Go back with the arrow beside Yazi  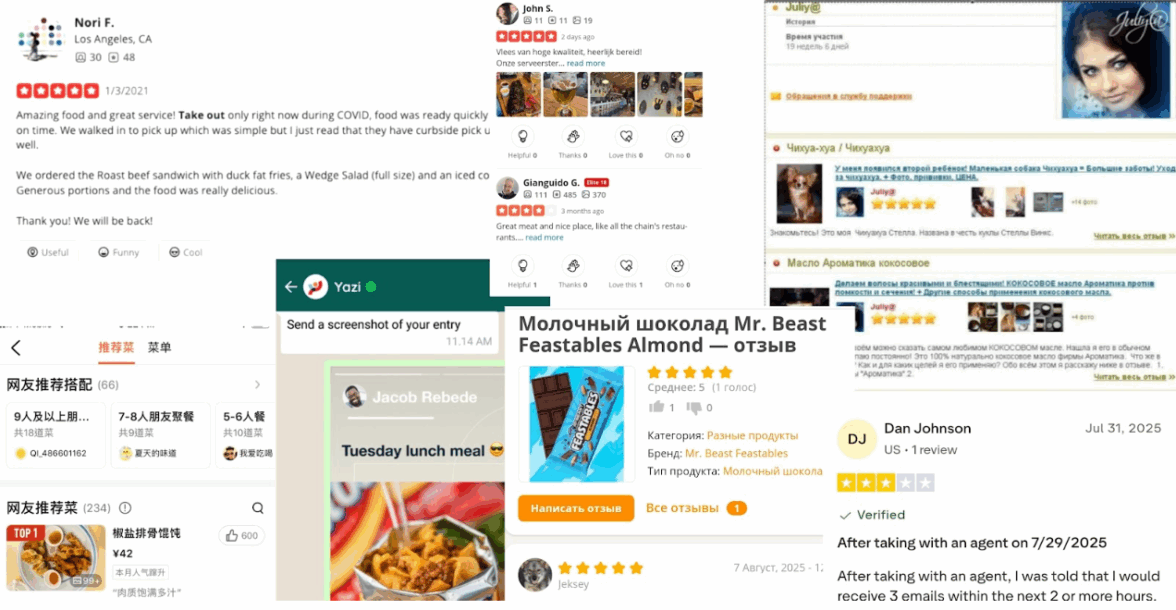[x=291, y=287]
